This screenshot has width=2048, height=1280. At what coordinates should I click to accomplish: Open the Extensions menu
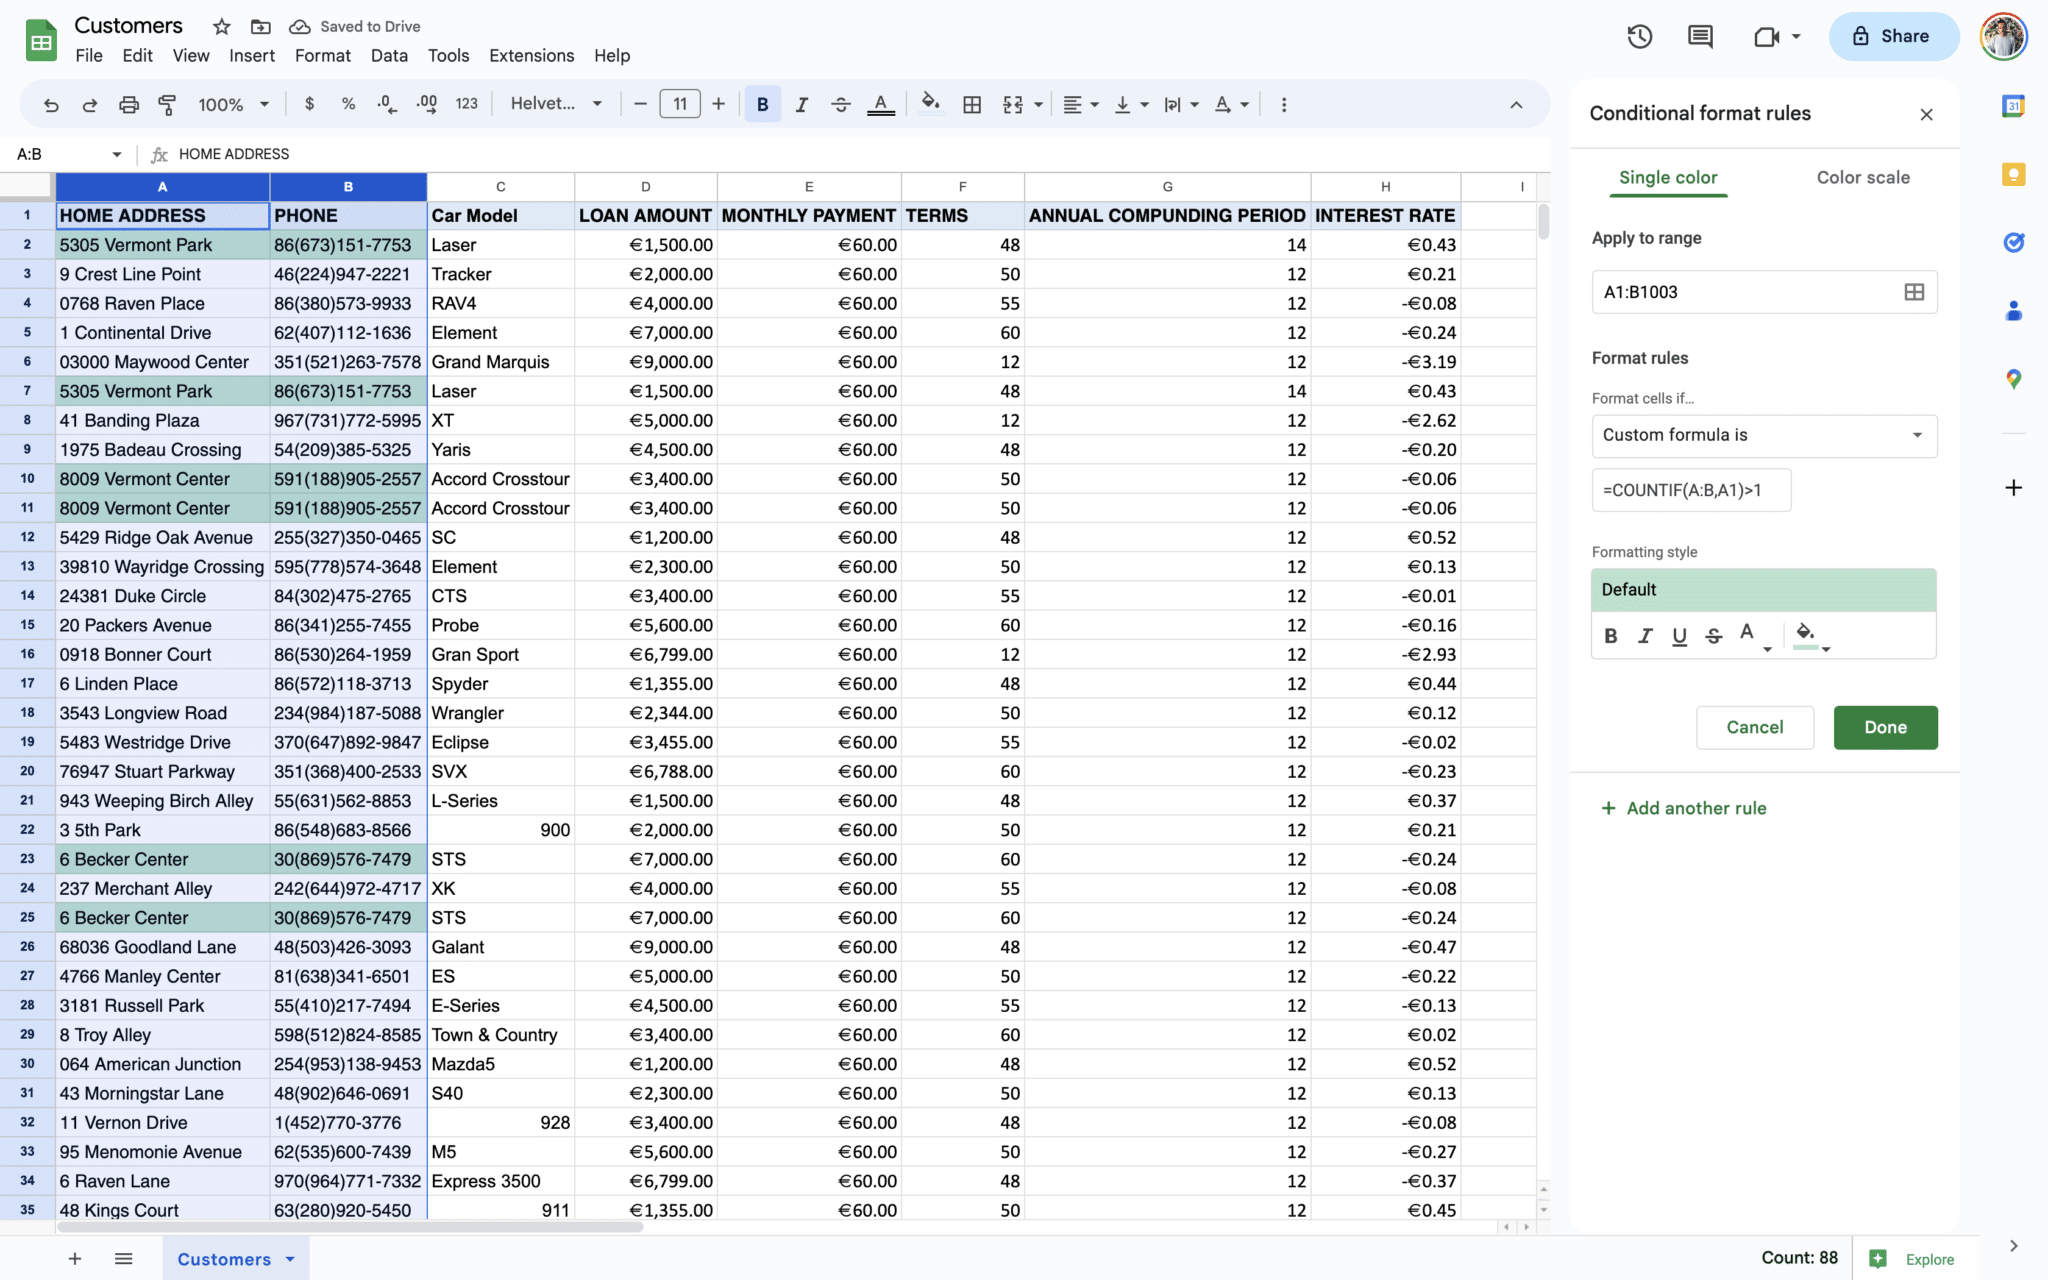(x=531, y=56)
